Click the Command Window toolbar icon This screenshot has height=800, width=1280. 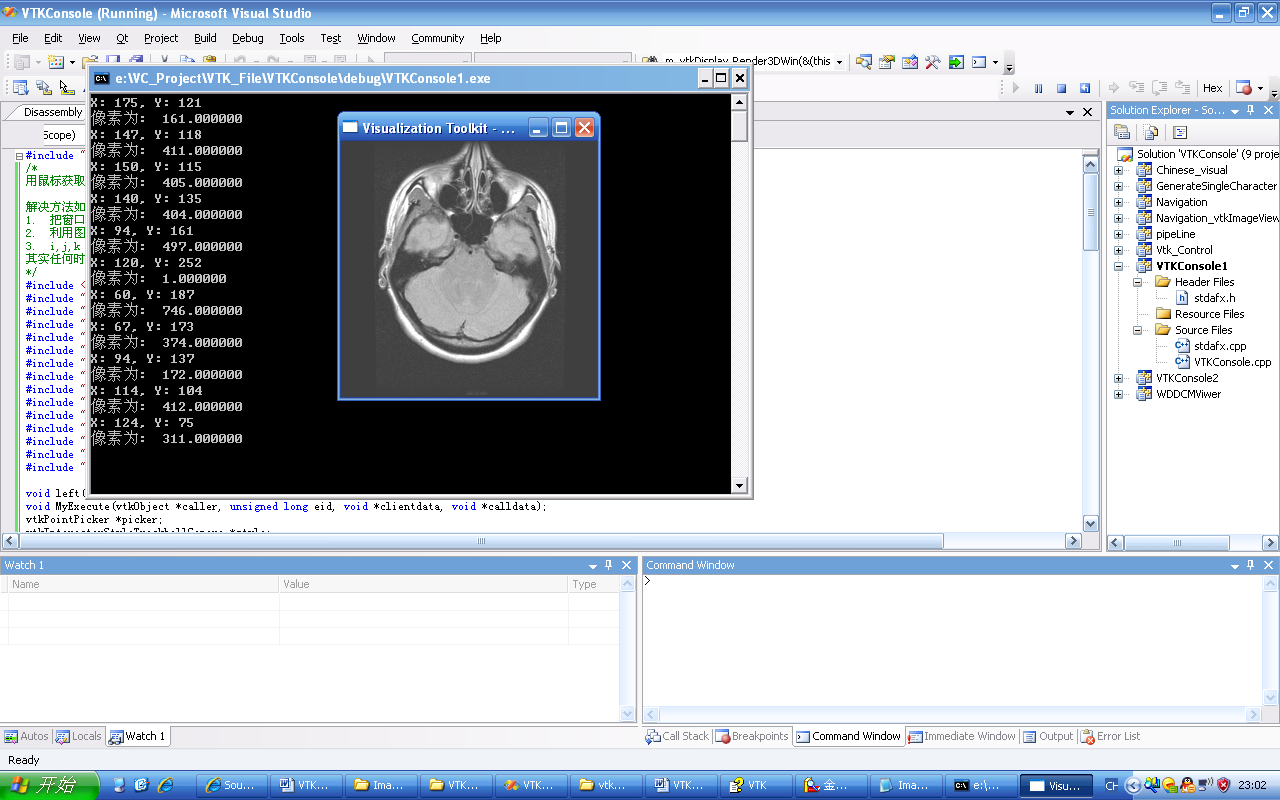pos(979,62)
